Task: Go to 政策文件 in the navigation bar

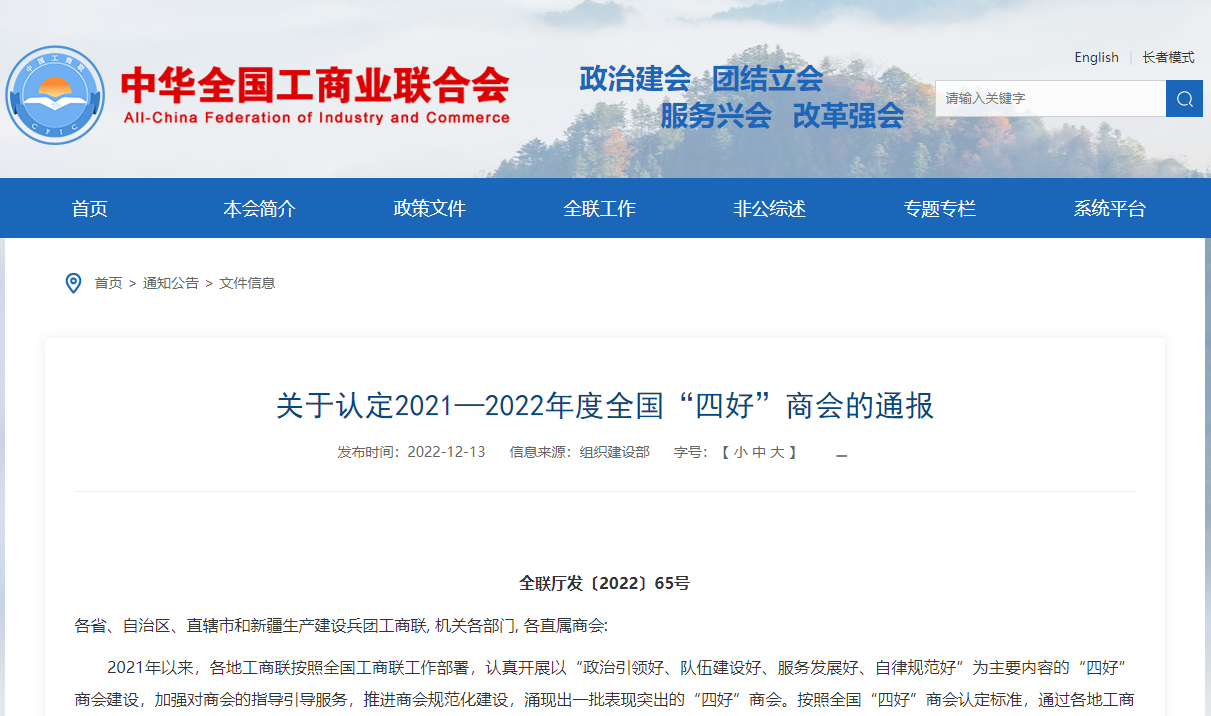Action: (x=429, y=209)
